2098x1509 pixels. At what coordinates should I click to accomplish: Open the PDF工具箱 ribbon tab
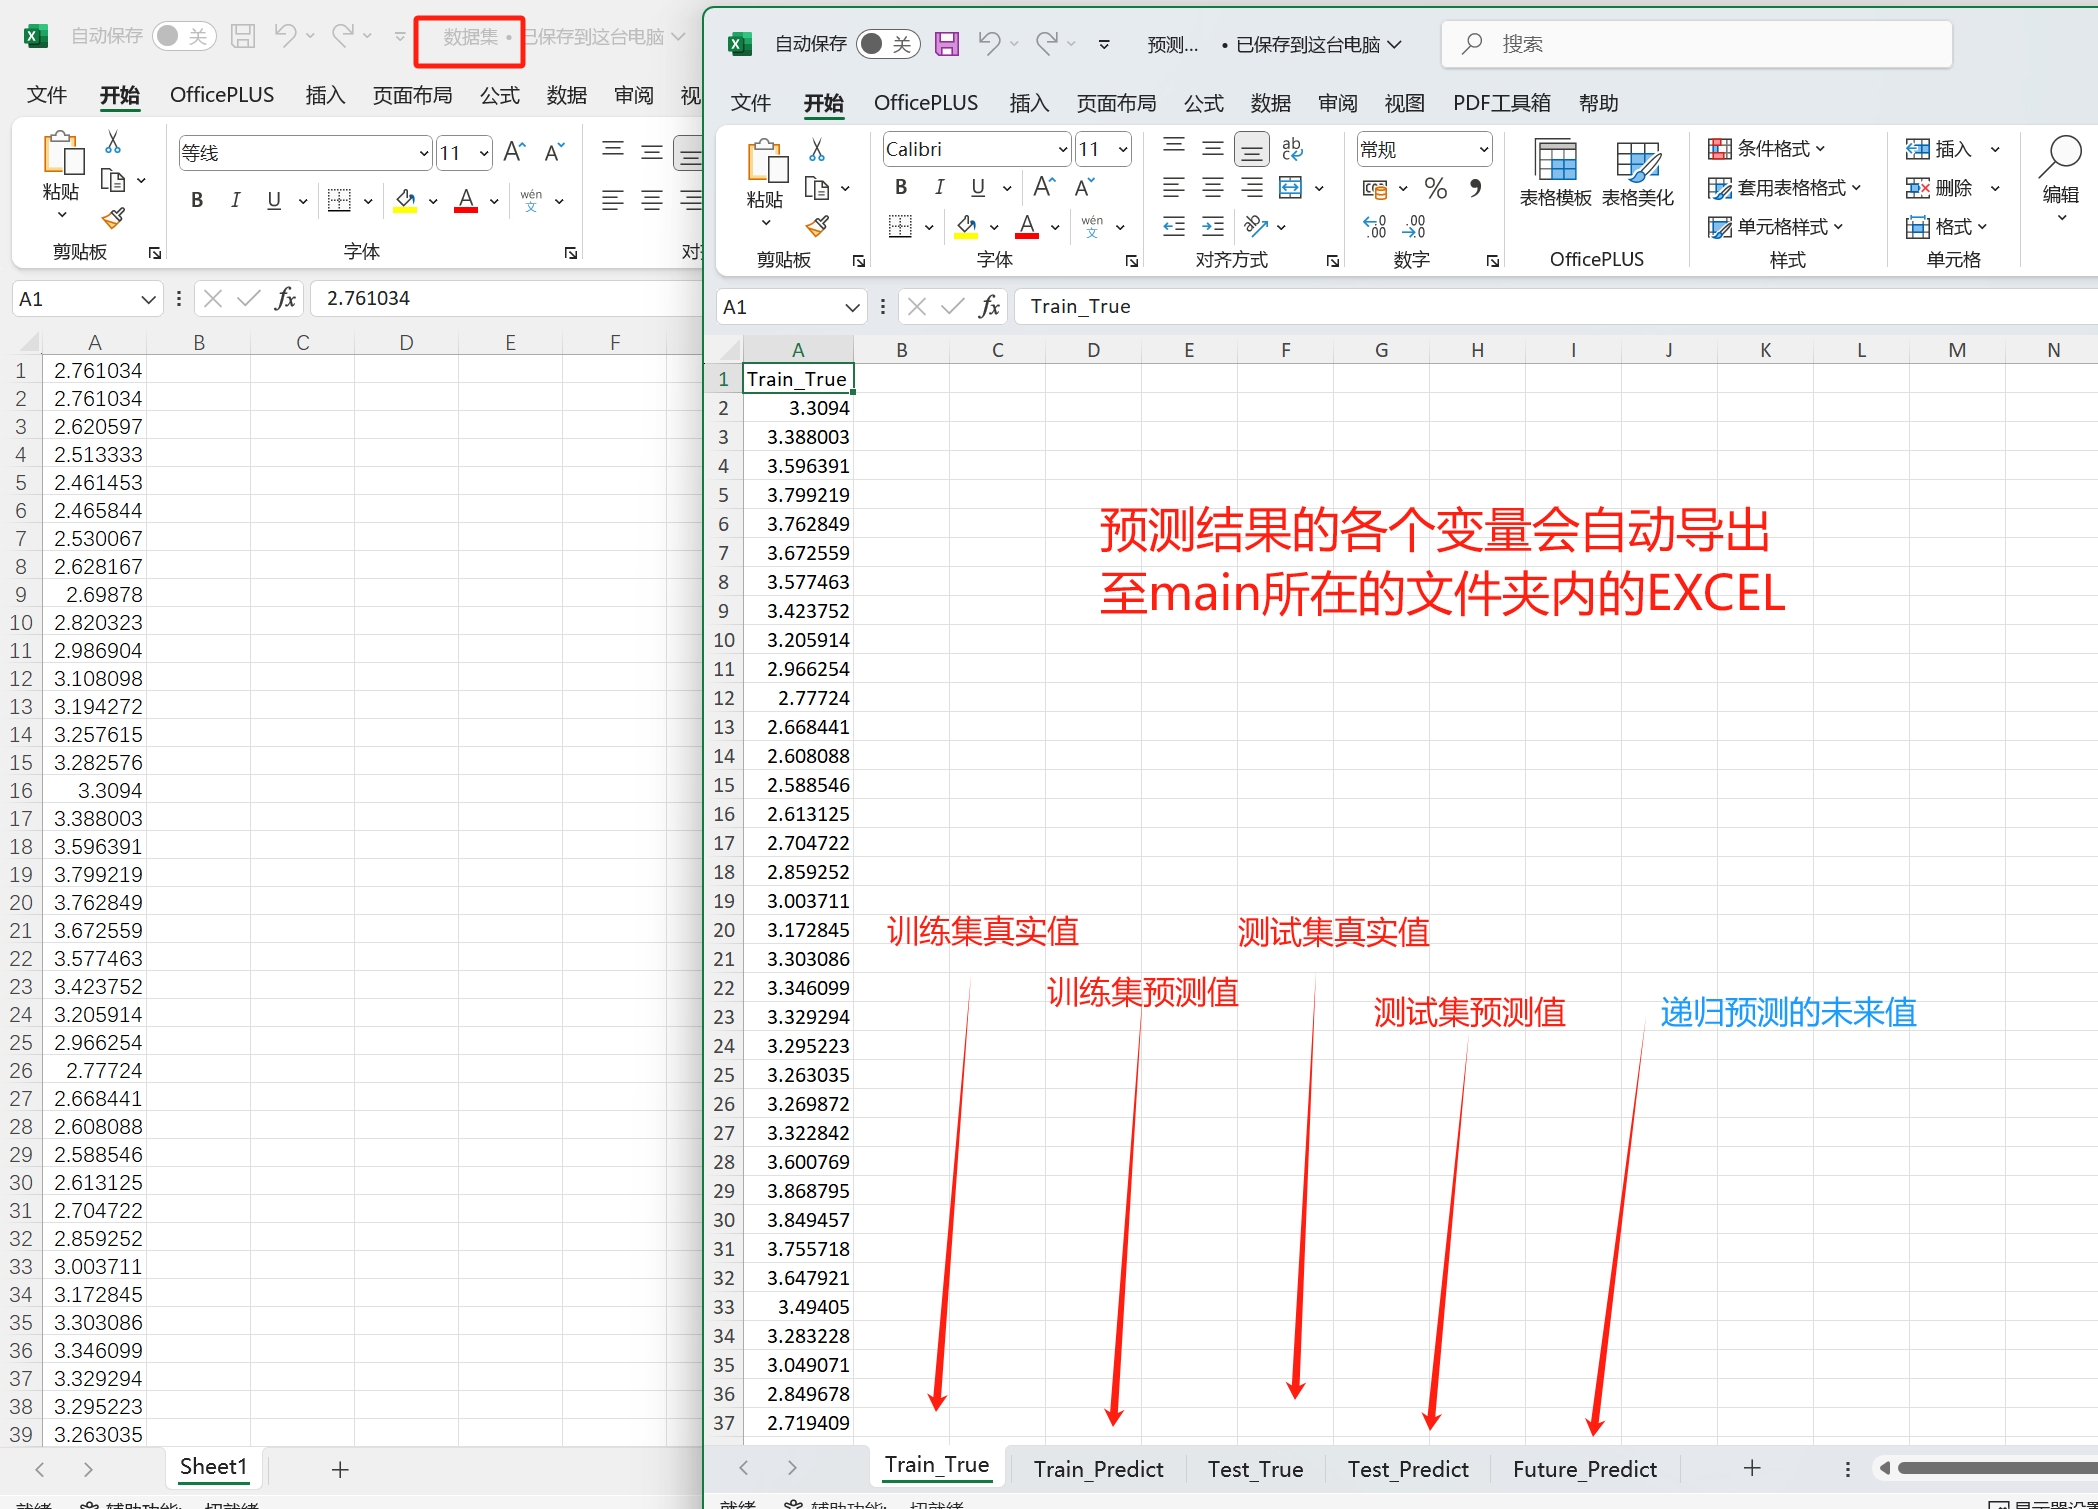pos(1501,103)
